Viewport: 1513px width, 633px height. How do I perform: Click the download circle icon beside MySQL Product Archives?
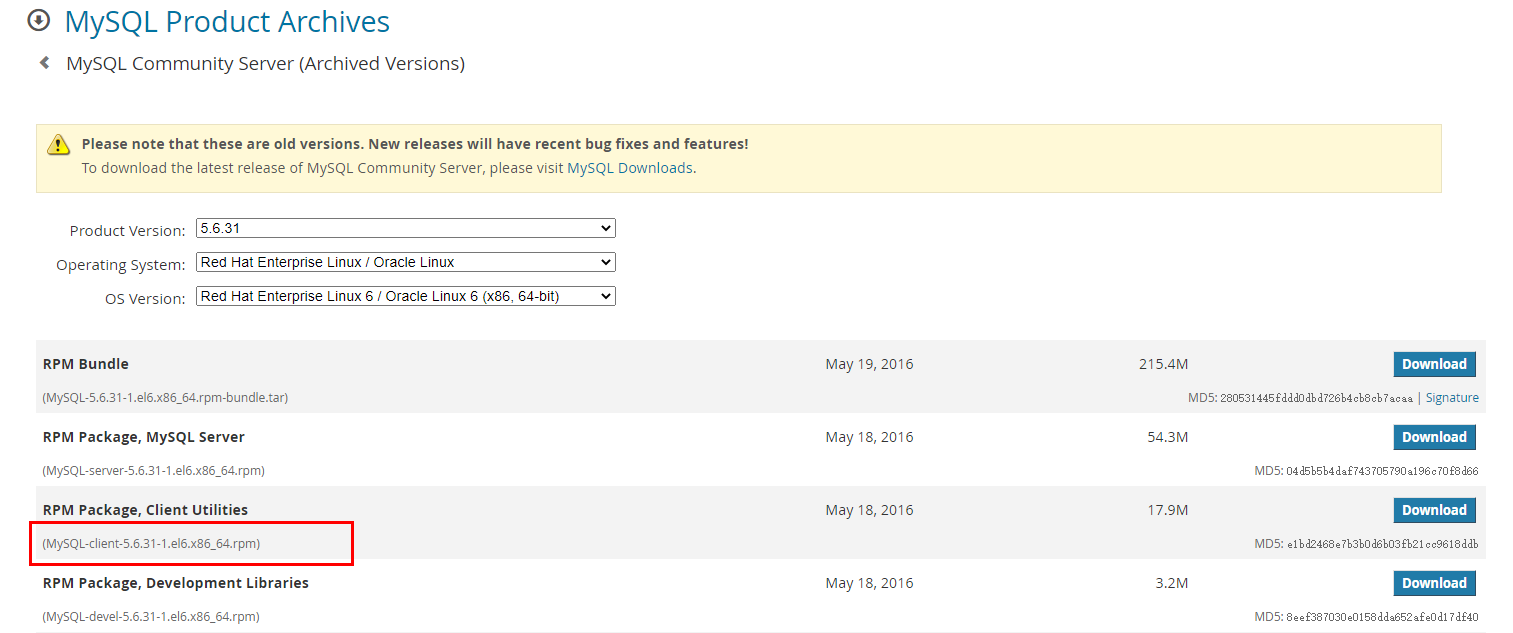click(39, 20)
